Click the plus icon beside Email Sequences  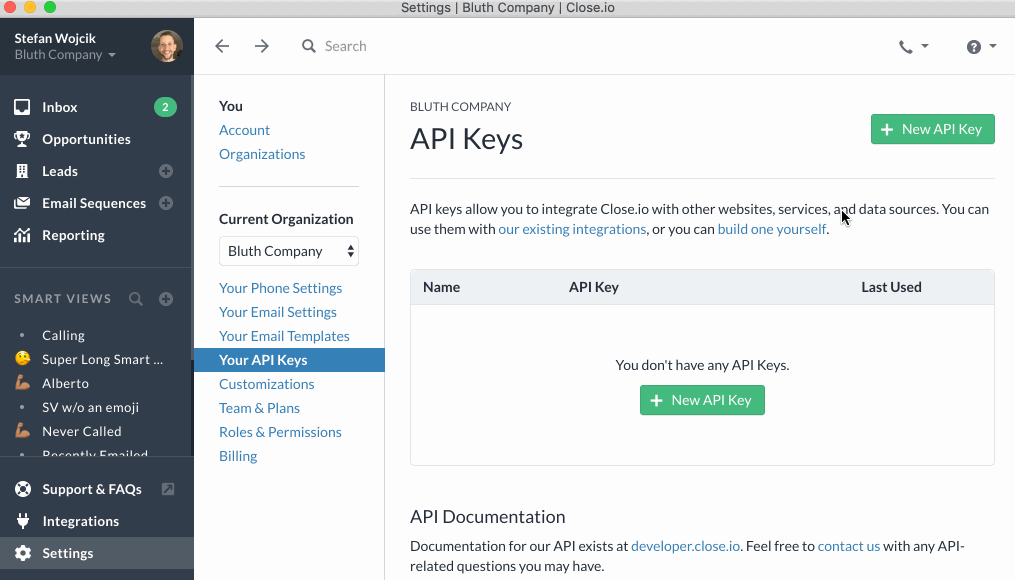coord(168,203)
